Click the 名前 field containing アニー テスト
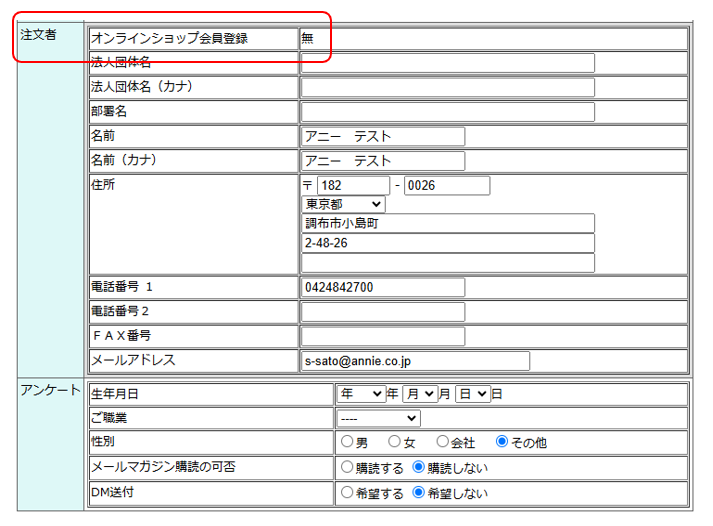 (383, 136)
